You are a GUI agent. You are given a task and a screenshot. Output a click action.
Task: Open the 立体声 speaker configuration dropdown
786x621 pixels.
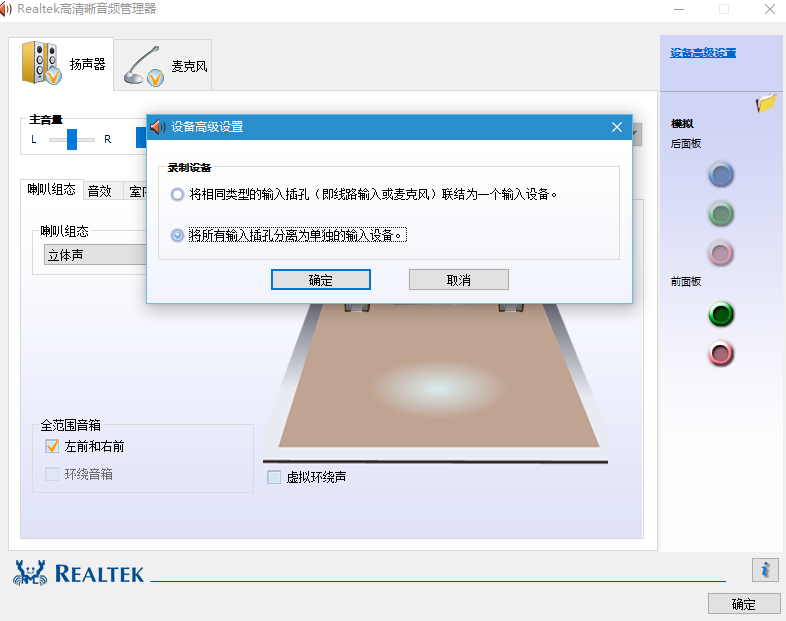[x=95, y=255]
